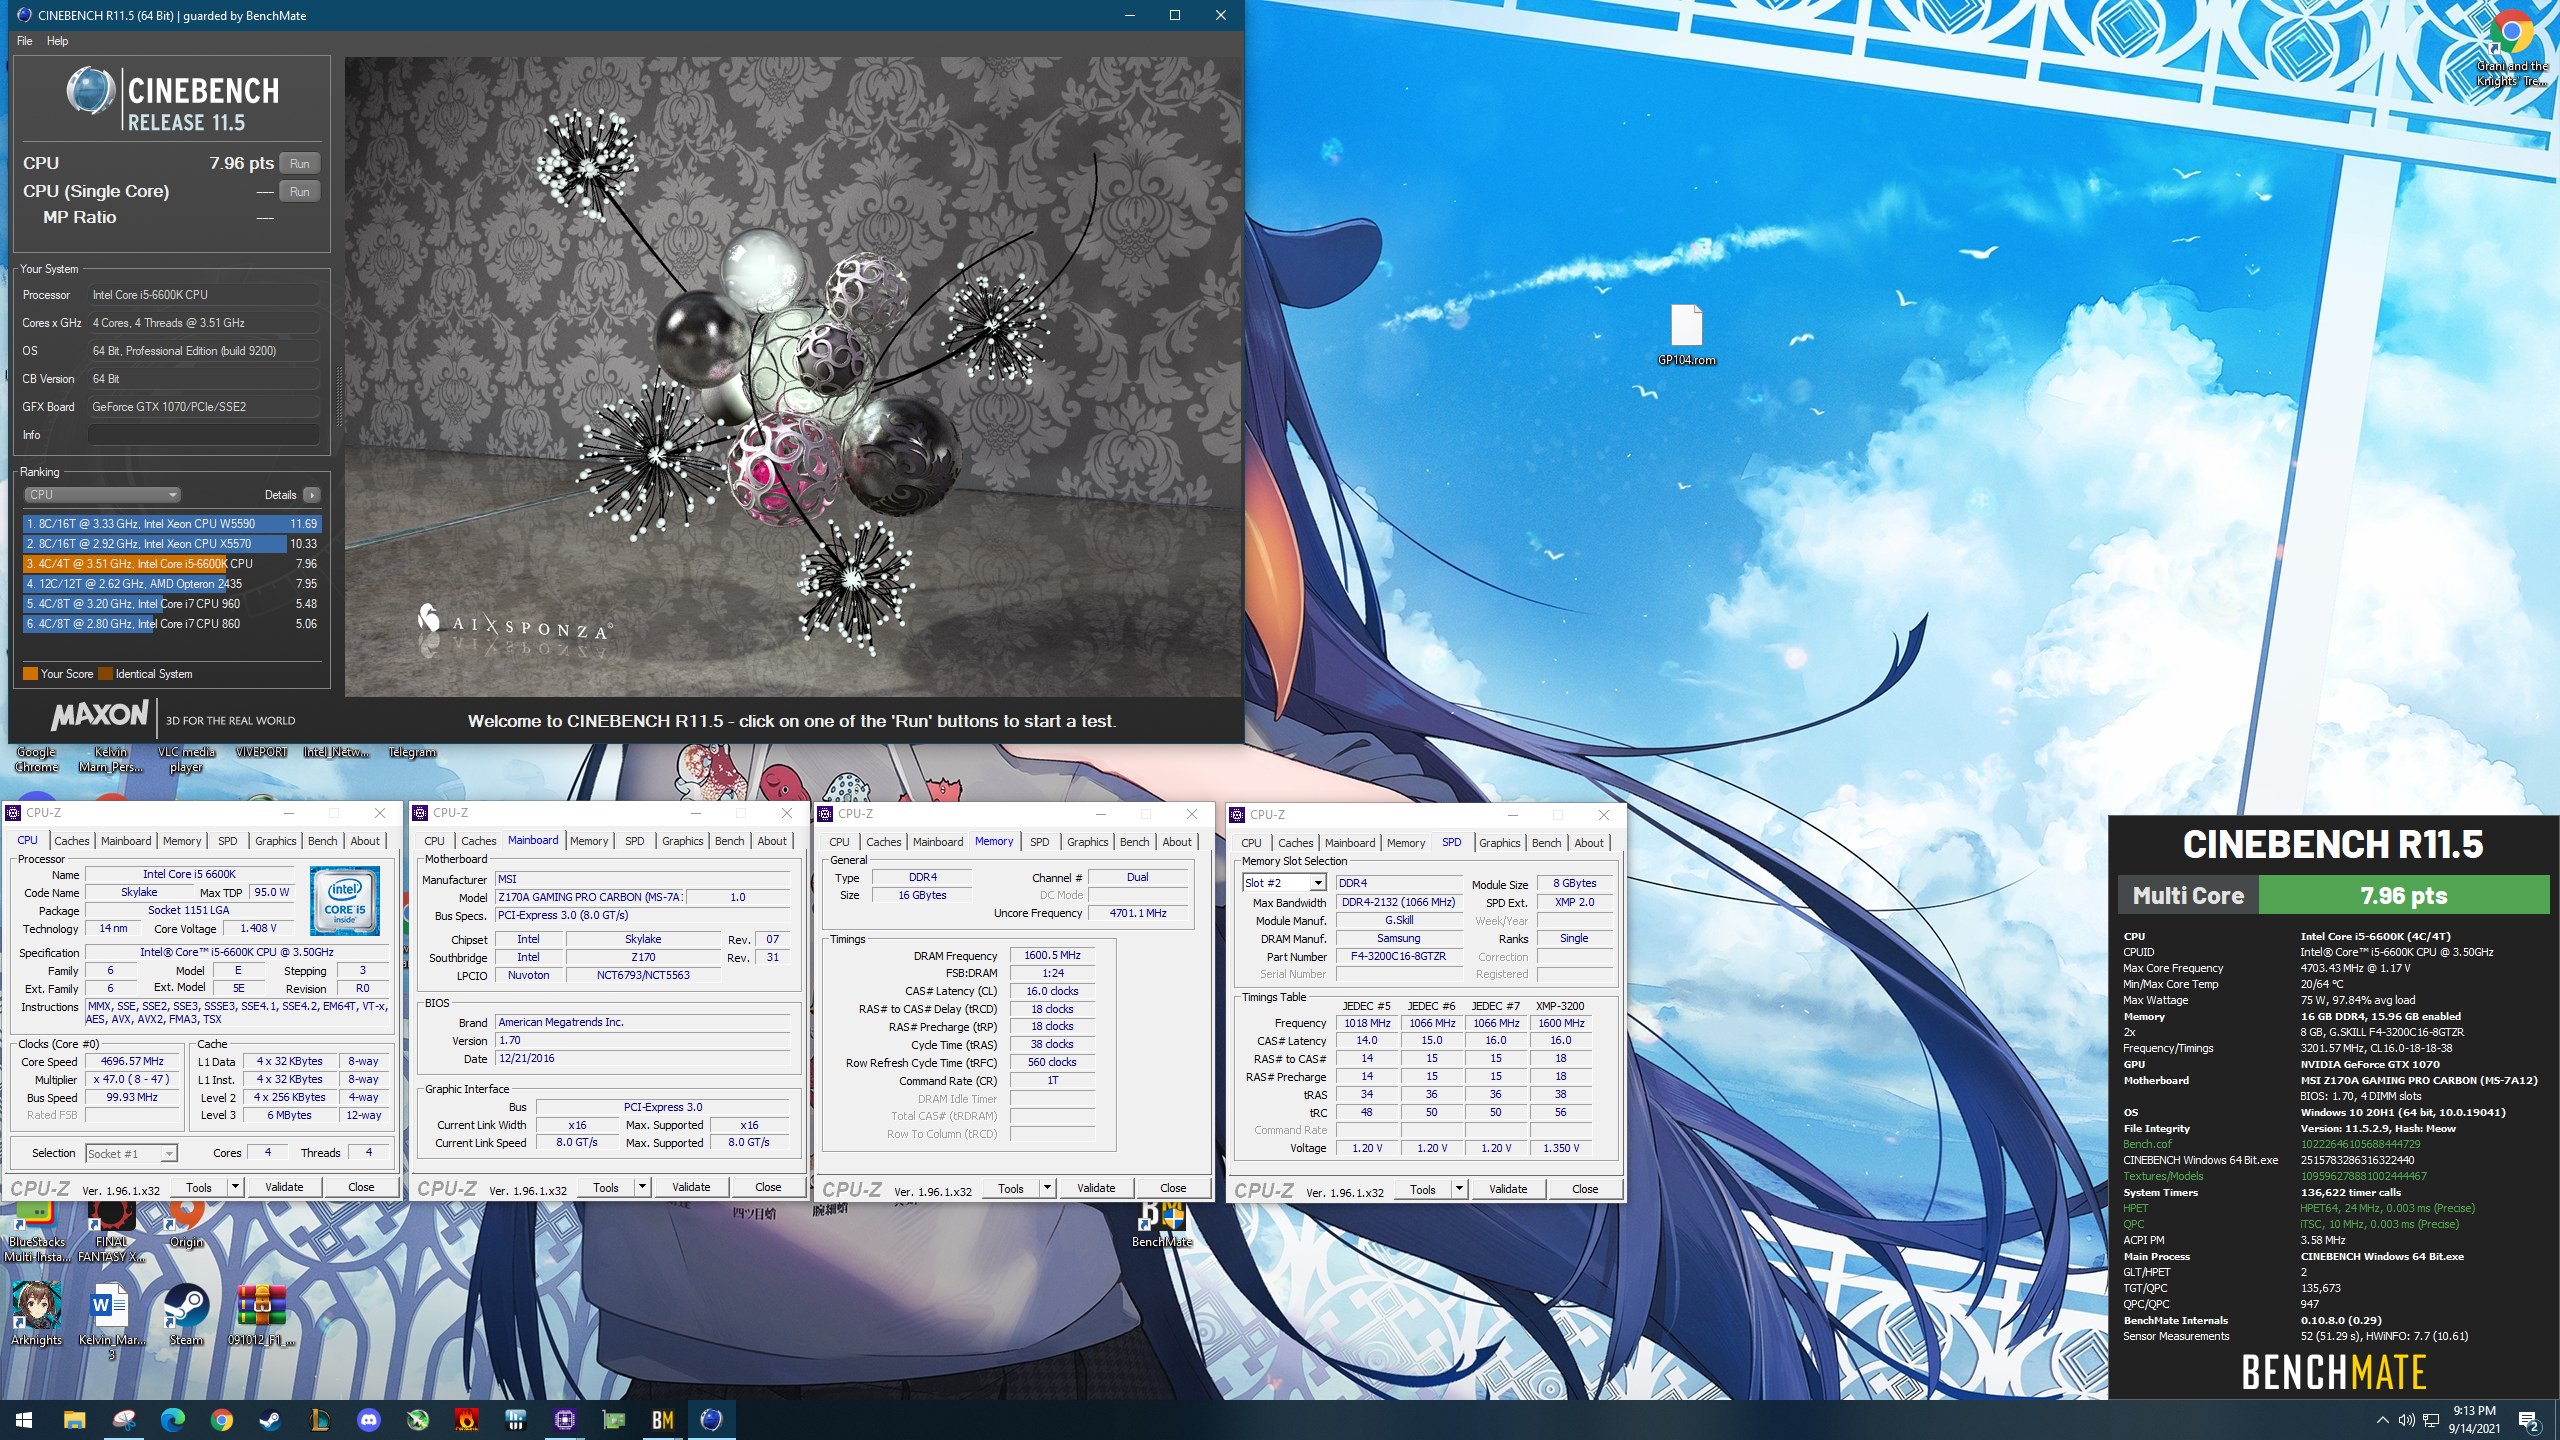Click the Cinebench rendered scene image

click(x=793, y=376)
